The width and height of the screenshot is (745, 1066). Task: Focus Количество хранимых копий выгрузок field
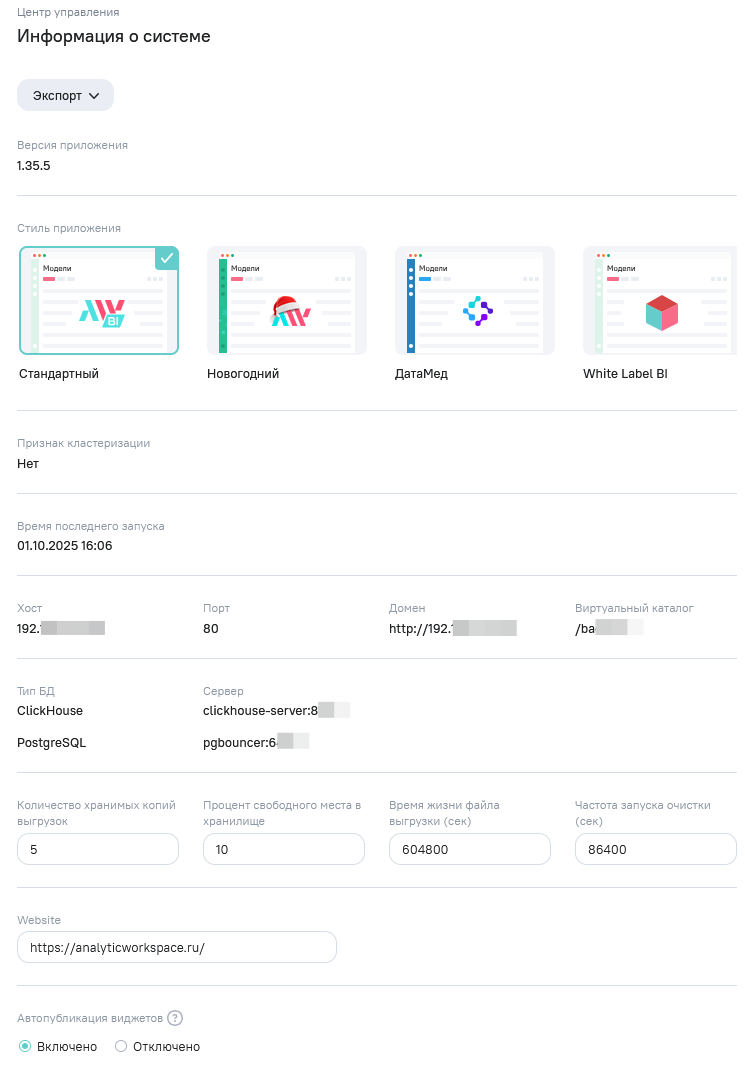(x=98, y=849)
